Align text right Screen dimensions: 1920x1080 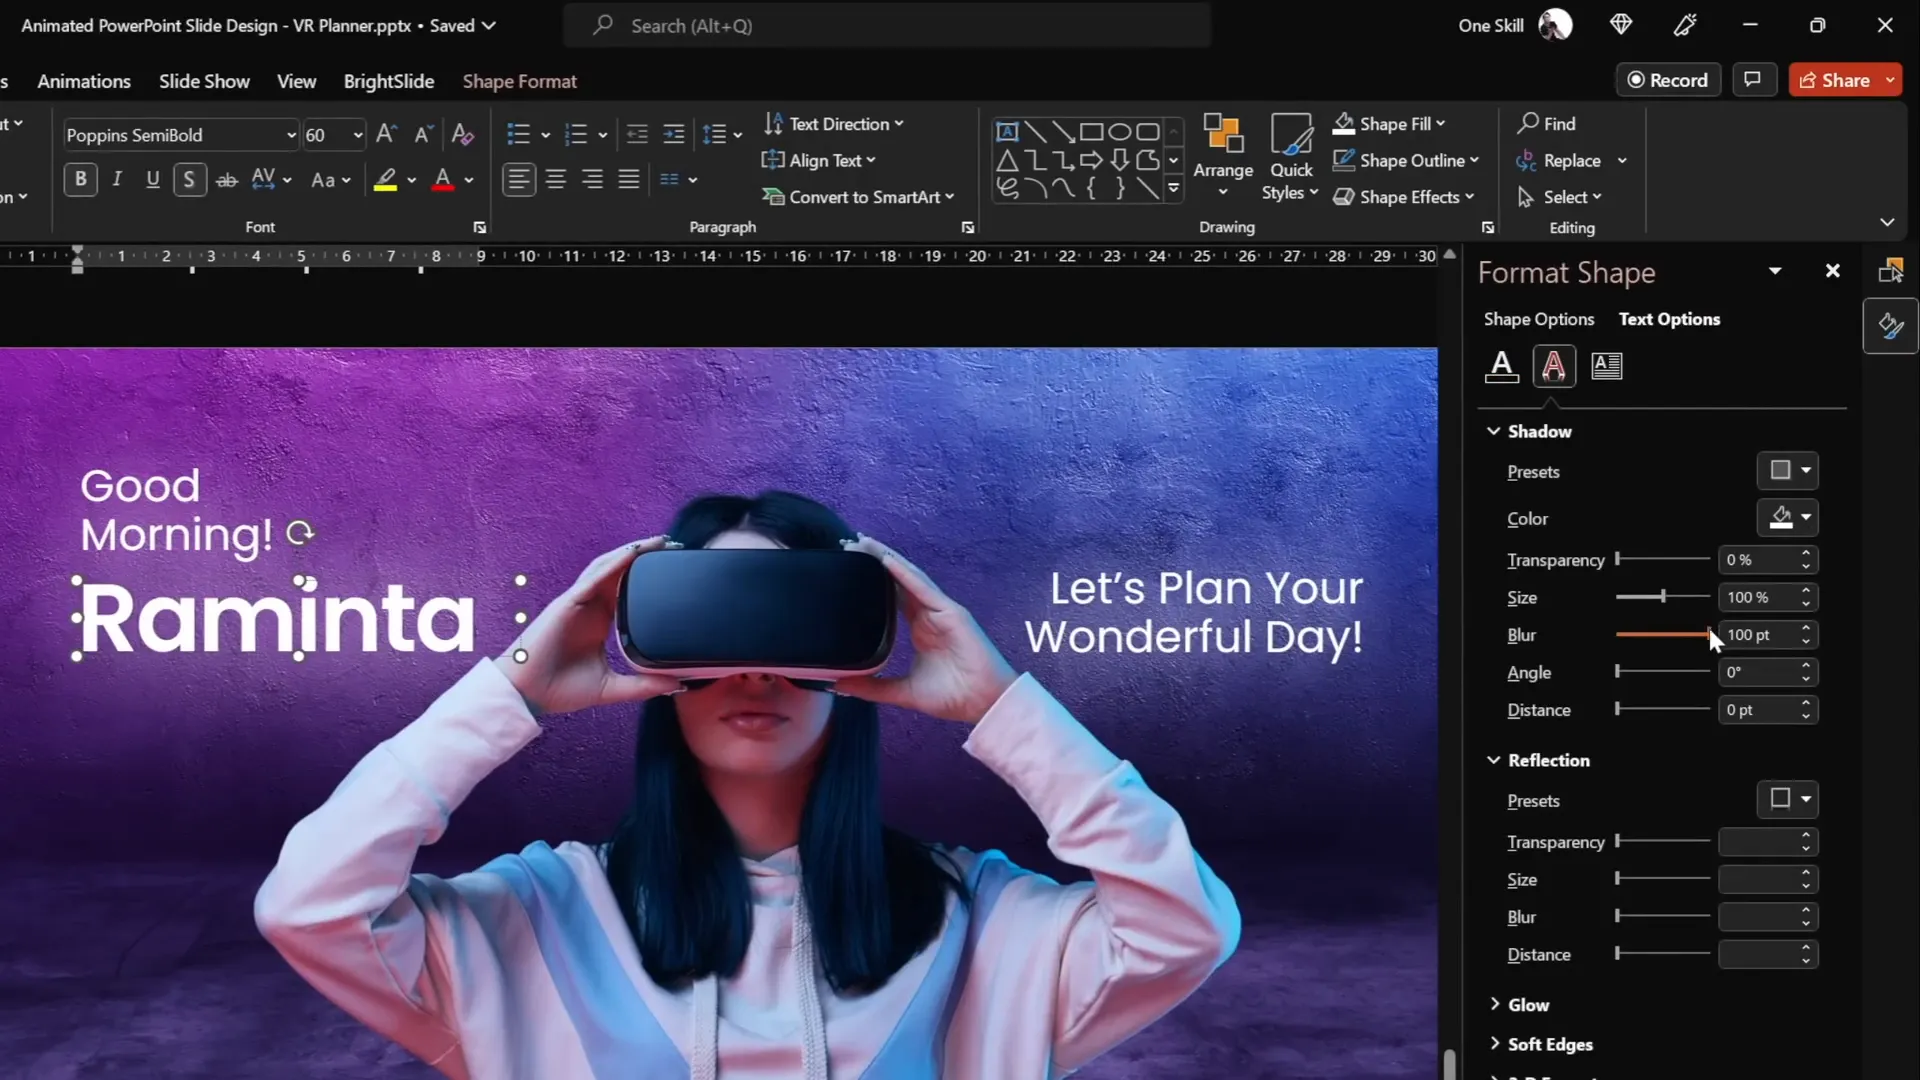click(x=593, y=180)
